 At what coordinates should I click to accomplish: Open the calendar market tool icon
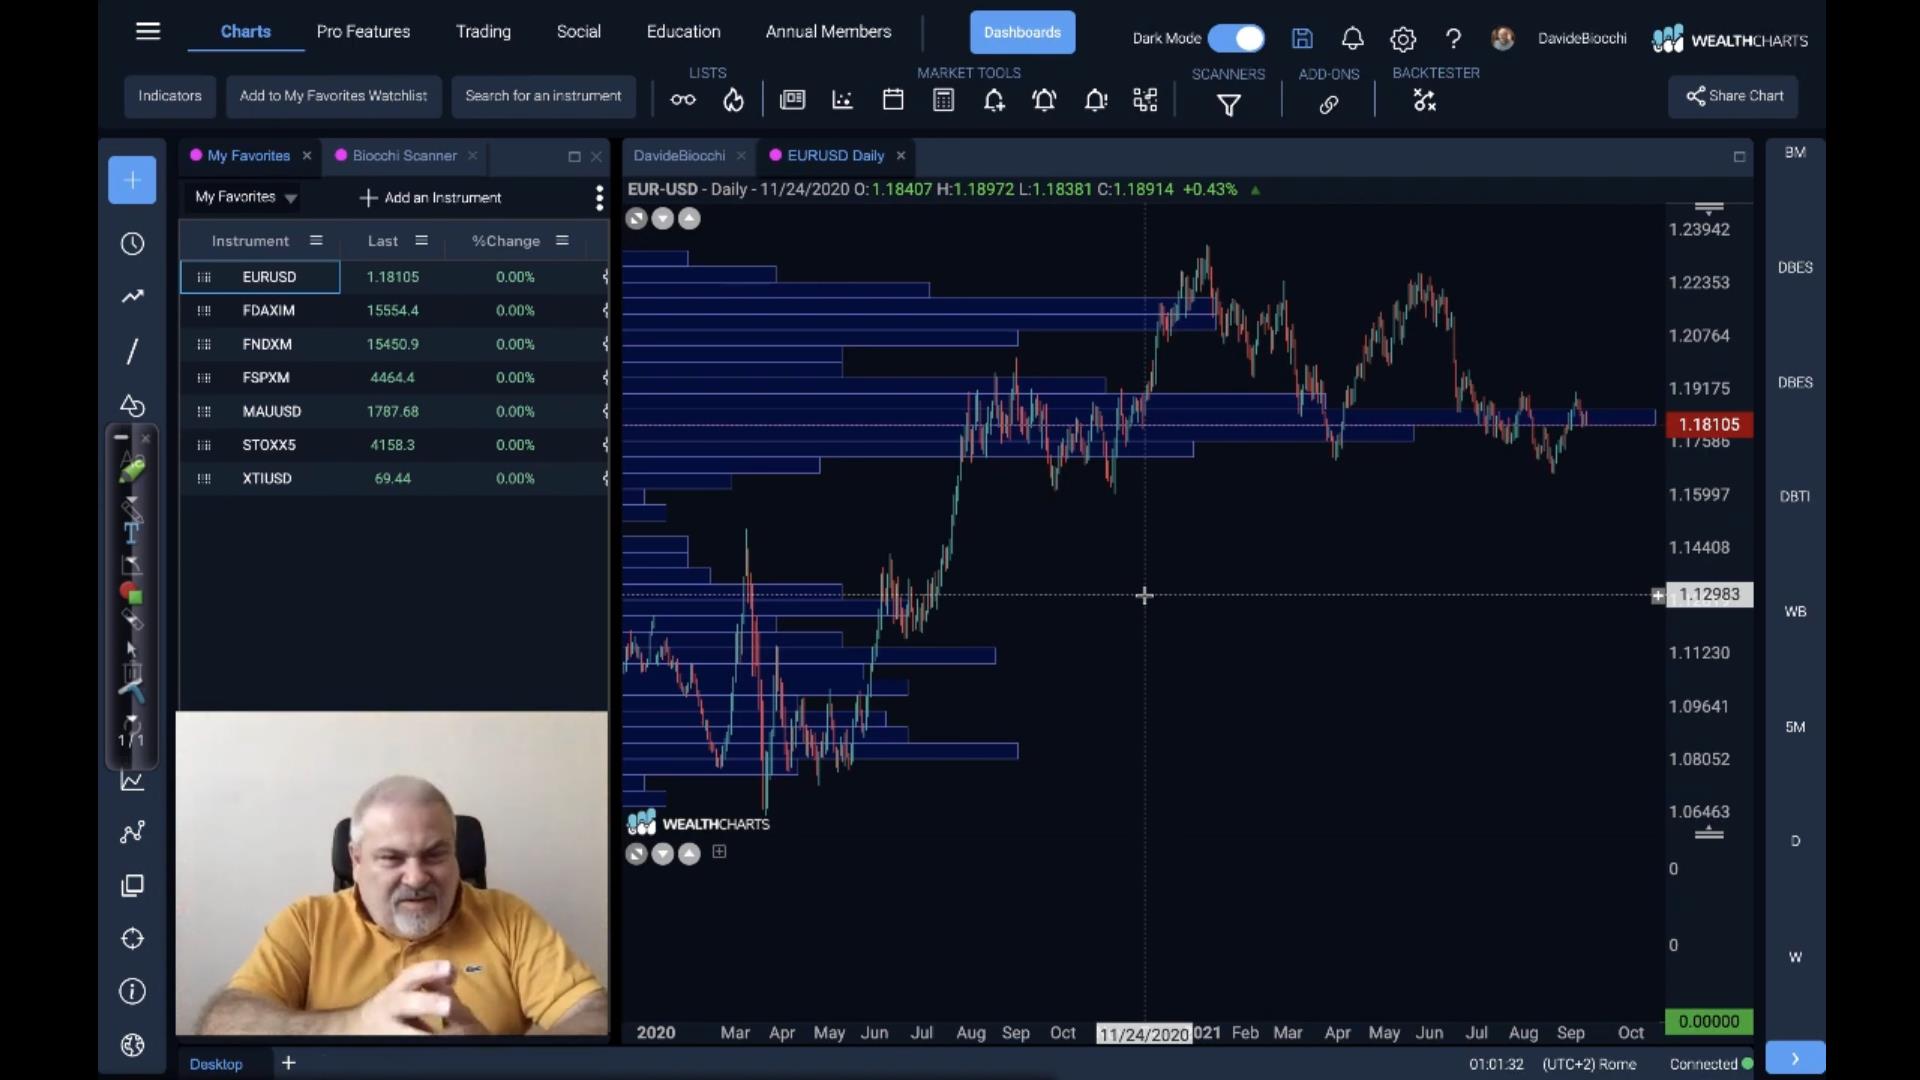pos(893,100)
